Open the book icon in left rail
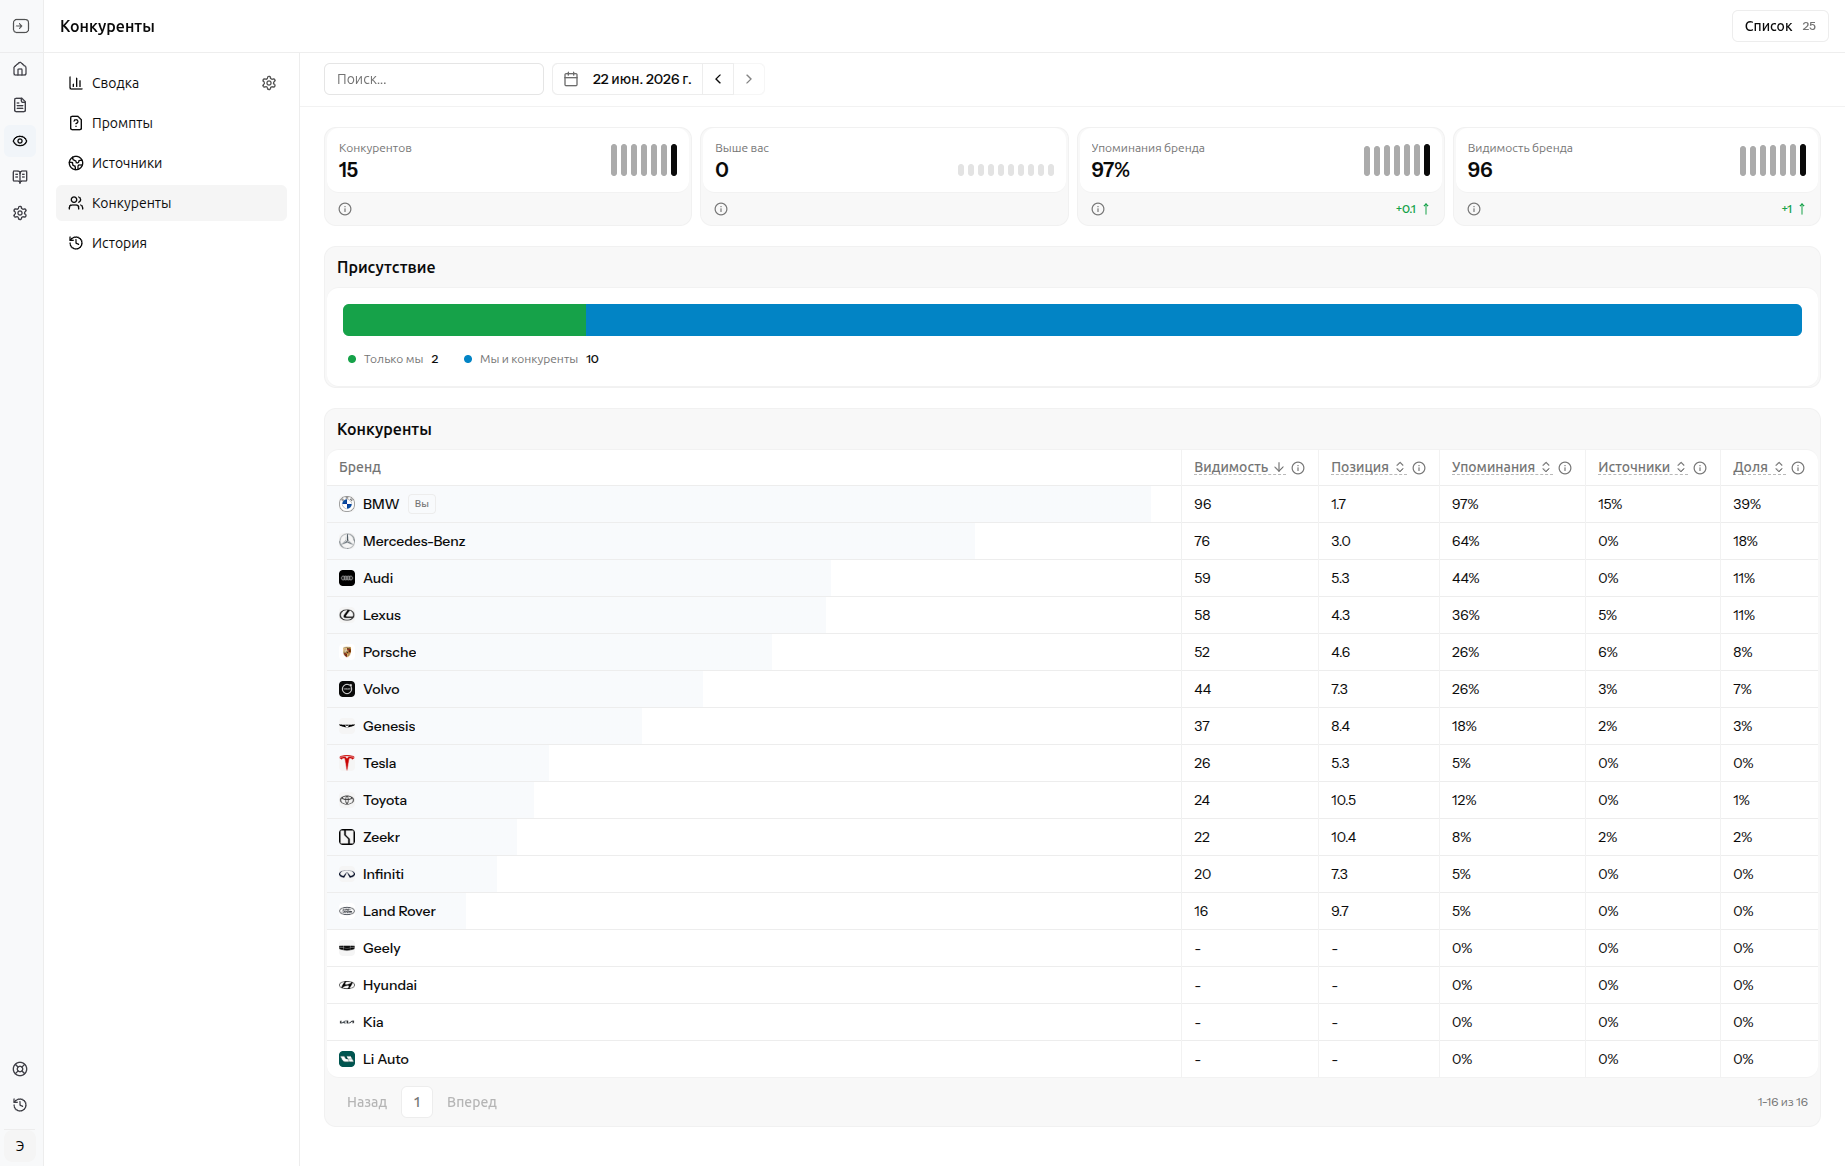 click(20, 177)
